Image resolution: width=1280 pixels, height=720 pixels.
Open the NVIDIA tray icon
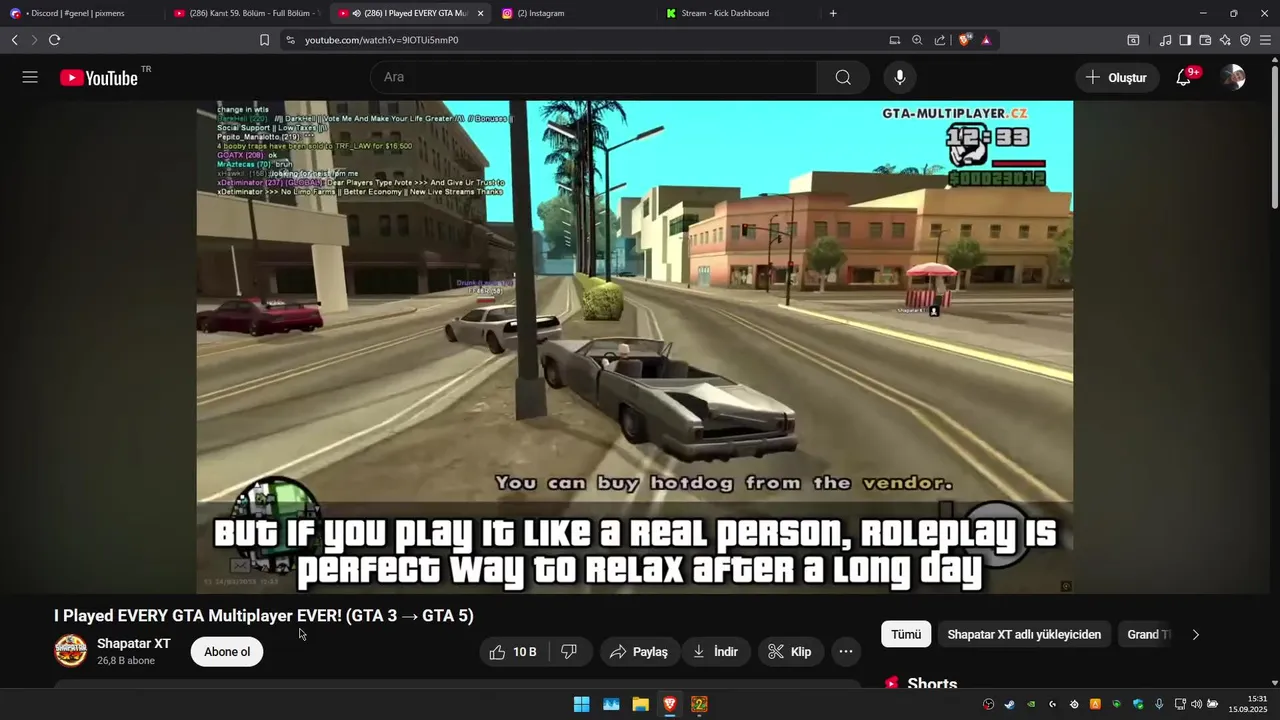[x=1031, y=704]
